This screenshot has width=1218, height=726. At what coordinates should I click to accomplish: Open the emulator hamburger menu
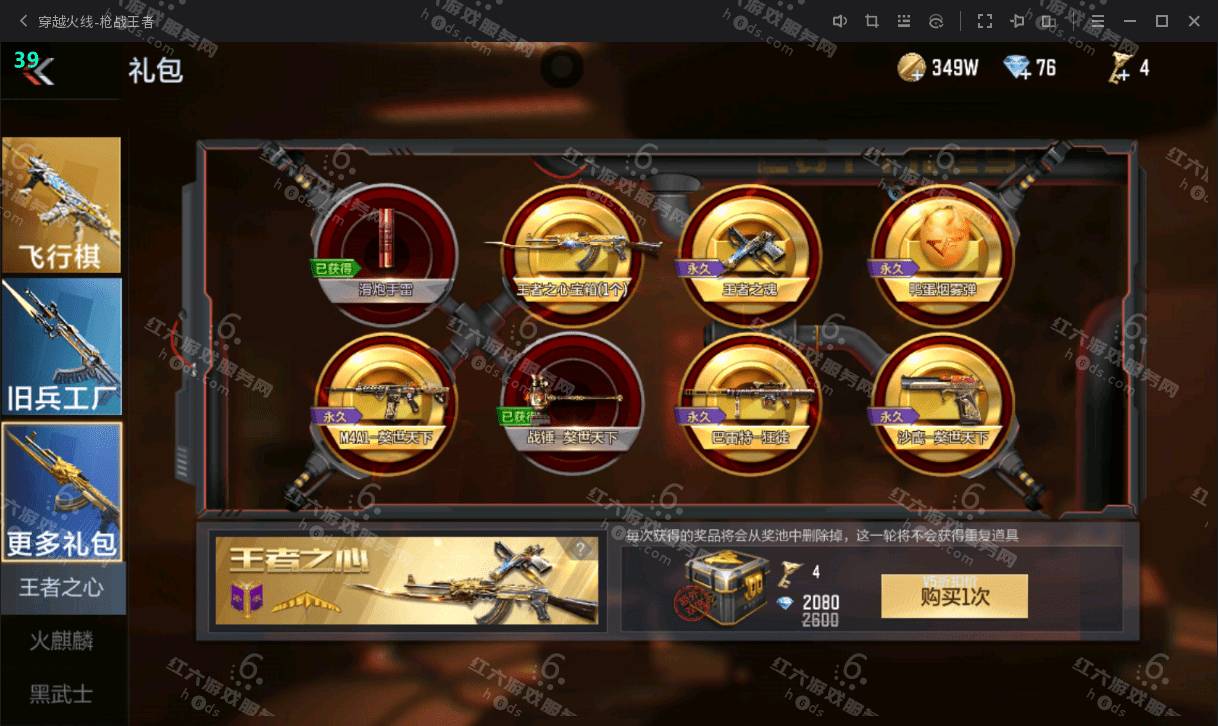coord(1098,21)
